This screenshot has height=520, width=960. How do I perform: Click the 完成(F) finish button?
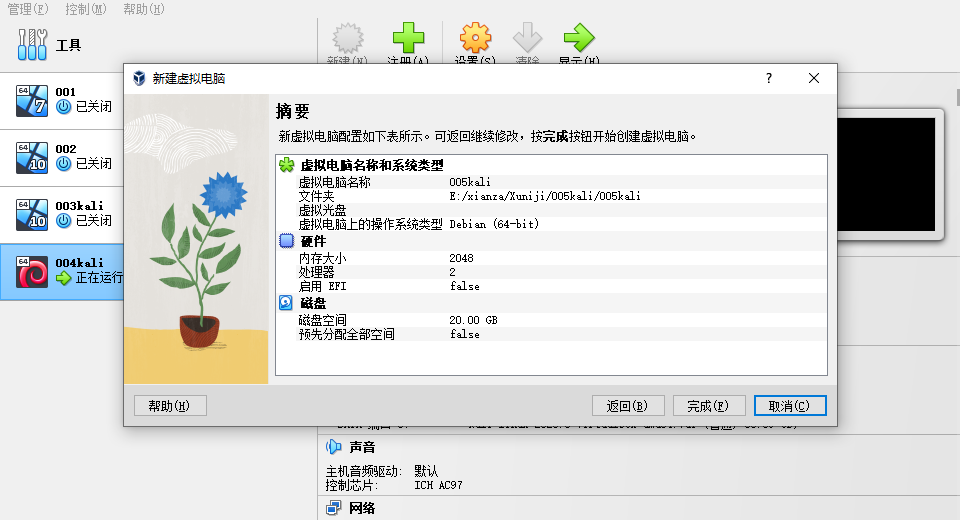pos(709,406)
